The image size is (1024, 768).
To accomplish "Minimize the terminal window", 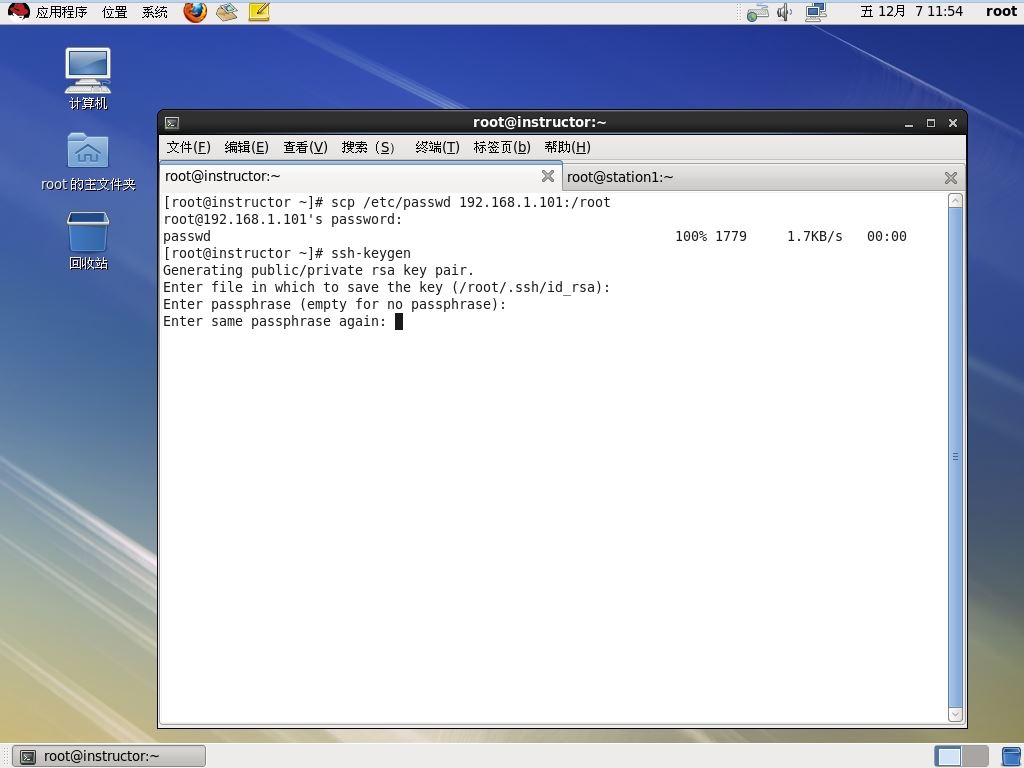I will coord(908,123).
